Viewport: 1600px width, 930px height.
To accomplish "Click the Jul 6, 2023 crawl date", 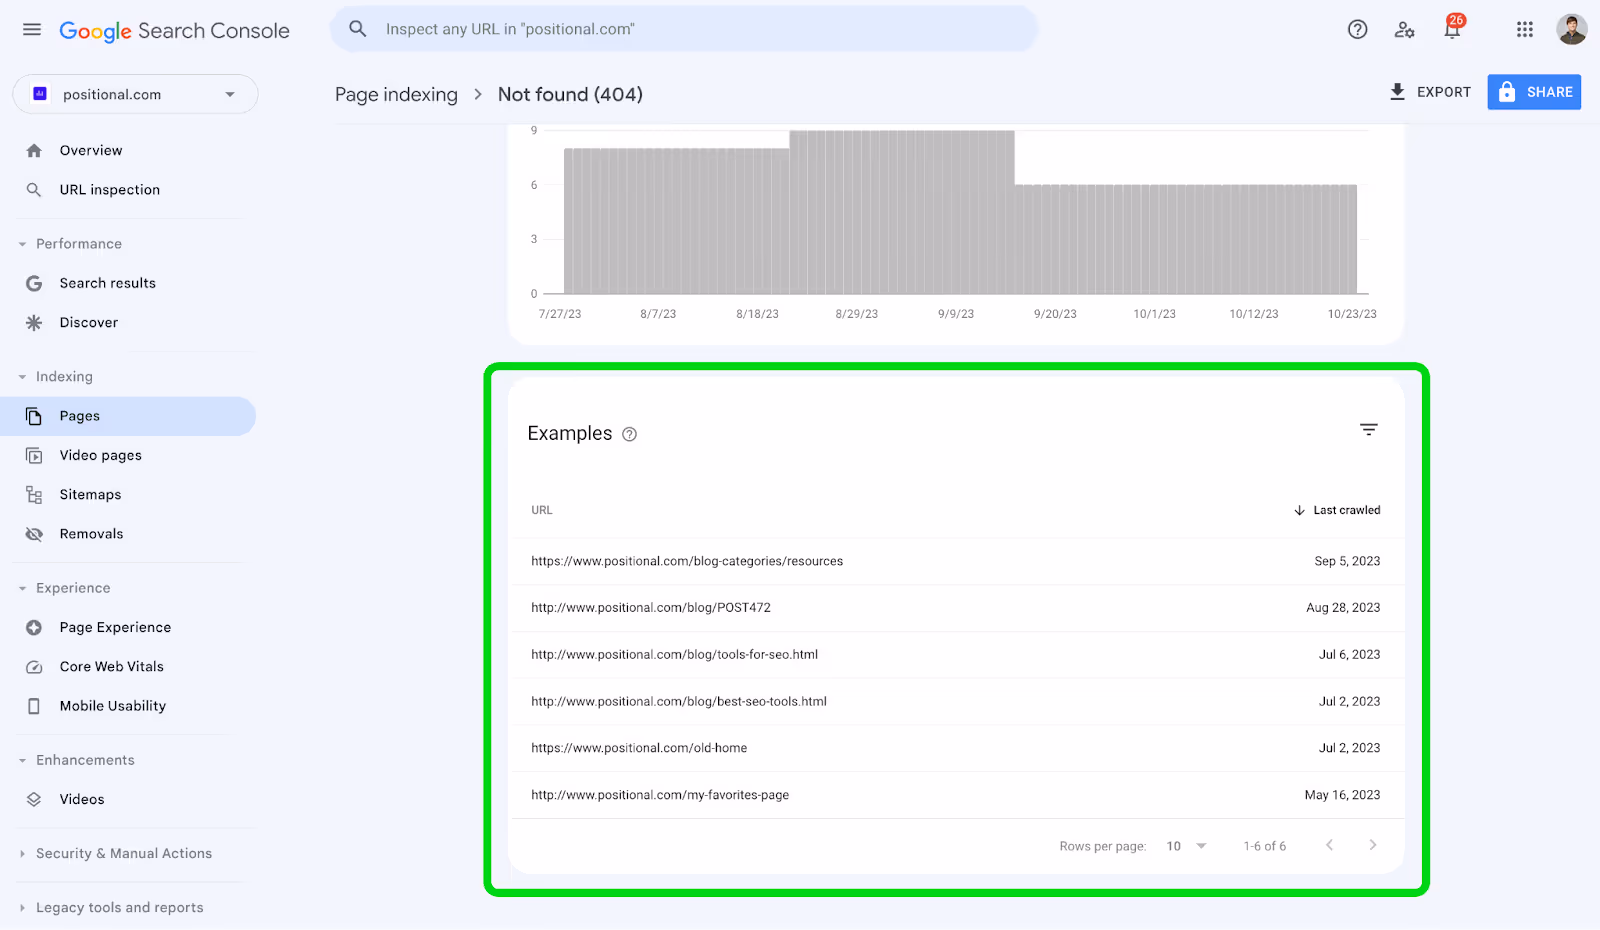I will pyautogui.click(x=1349, y=655).
